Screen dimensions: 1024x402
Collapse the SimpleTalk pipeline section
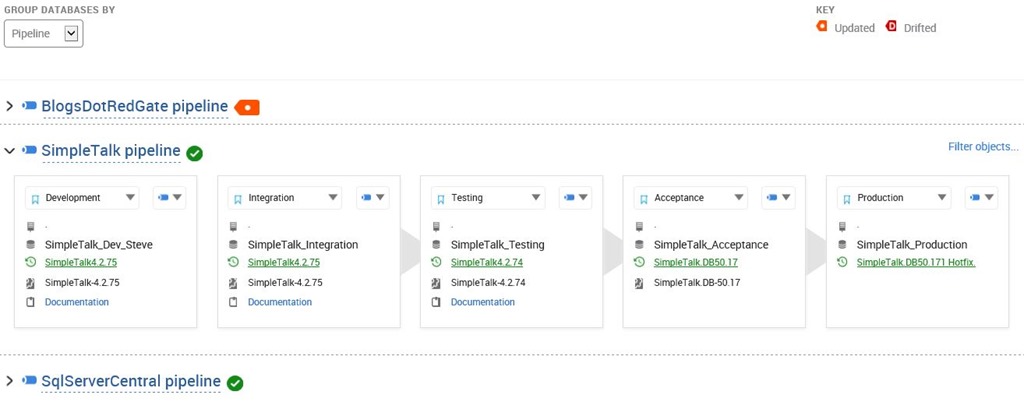(x=10, y=151)
